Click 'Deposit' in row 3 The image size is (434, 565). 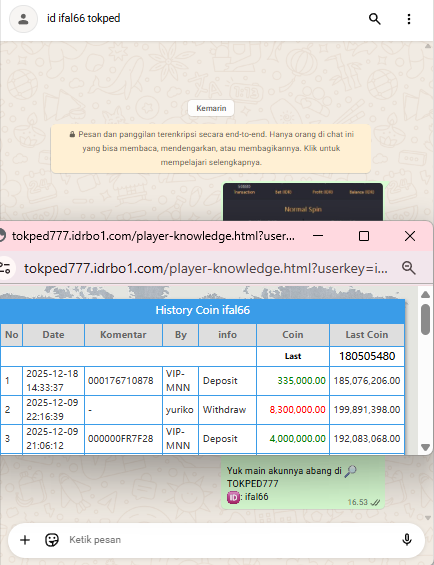tap(220, 439)
